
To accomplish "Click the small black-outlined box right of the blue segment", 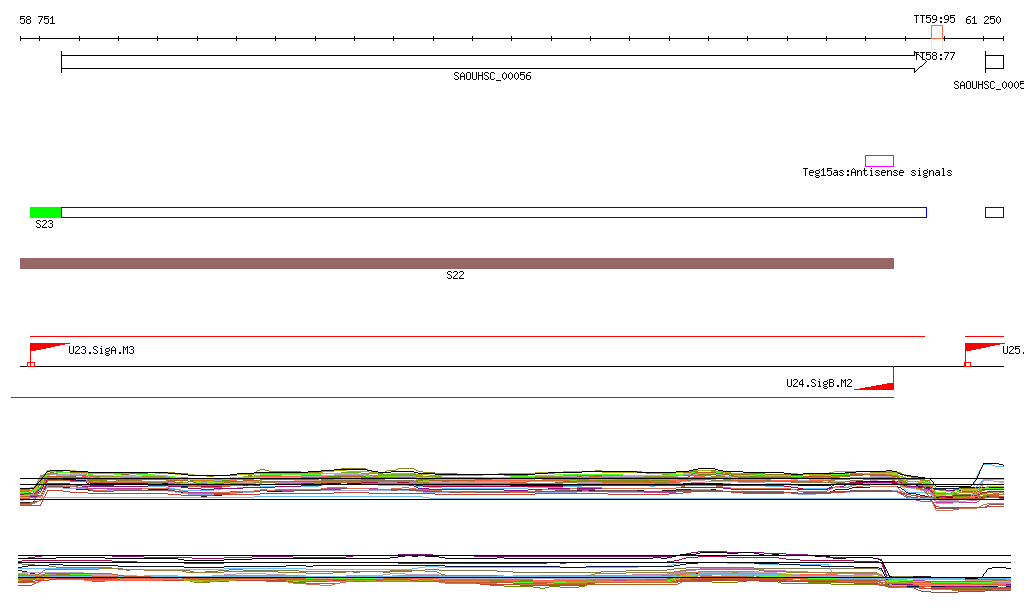I will tap(994, 212).
